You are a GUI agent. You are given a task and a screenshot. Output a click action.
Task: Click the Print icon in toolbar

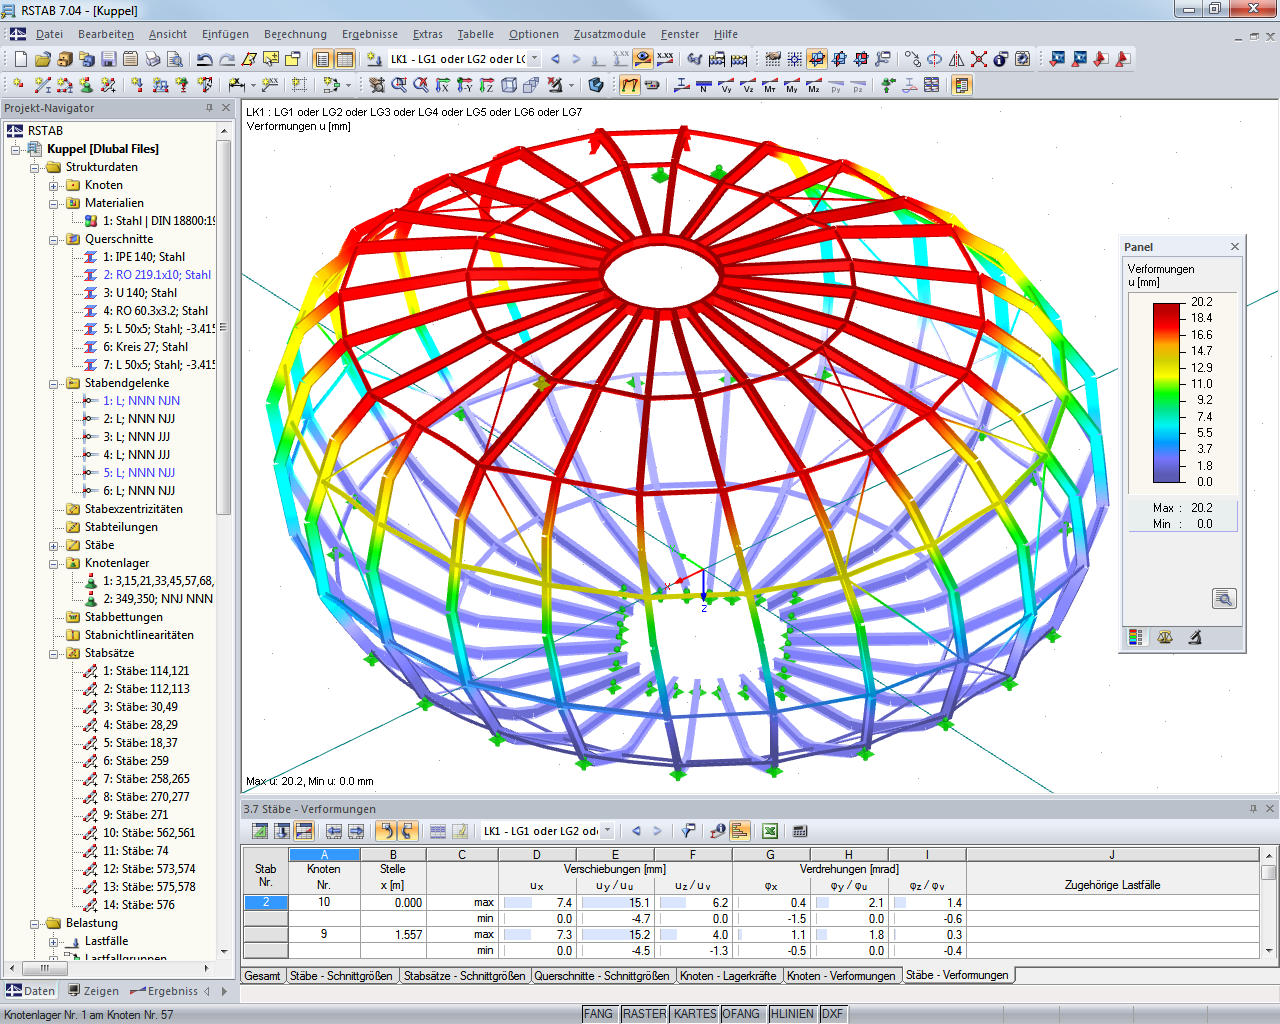coord(153,59)
